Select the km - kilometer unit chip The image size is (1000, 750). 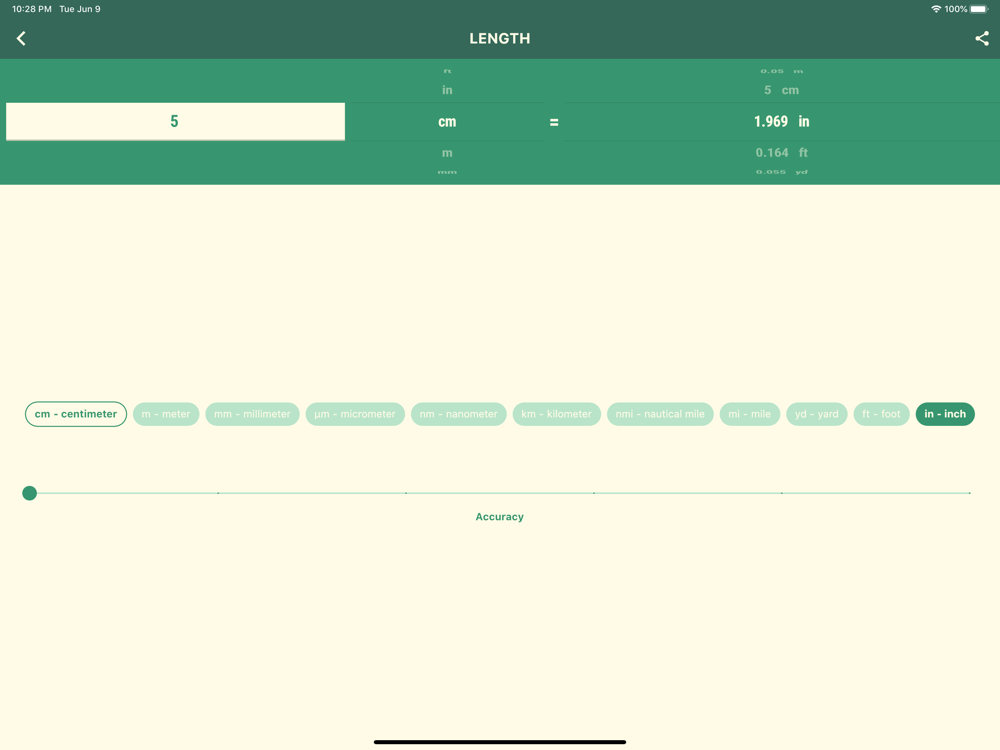pyautogui.click(x=556, y=414)
